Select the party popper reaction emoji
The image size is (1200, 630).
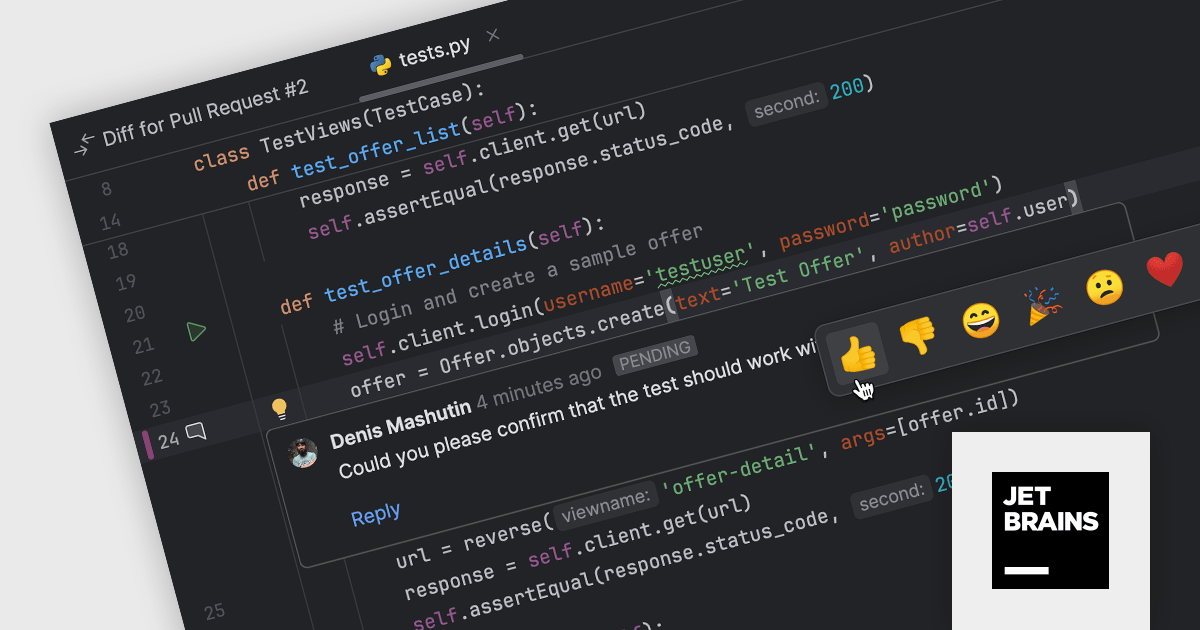coord(1042,305)
